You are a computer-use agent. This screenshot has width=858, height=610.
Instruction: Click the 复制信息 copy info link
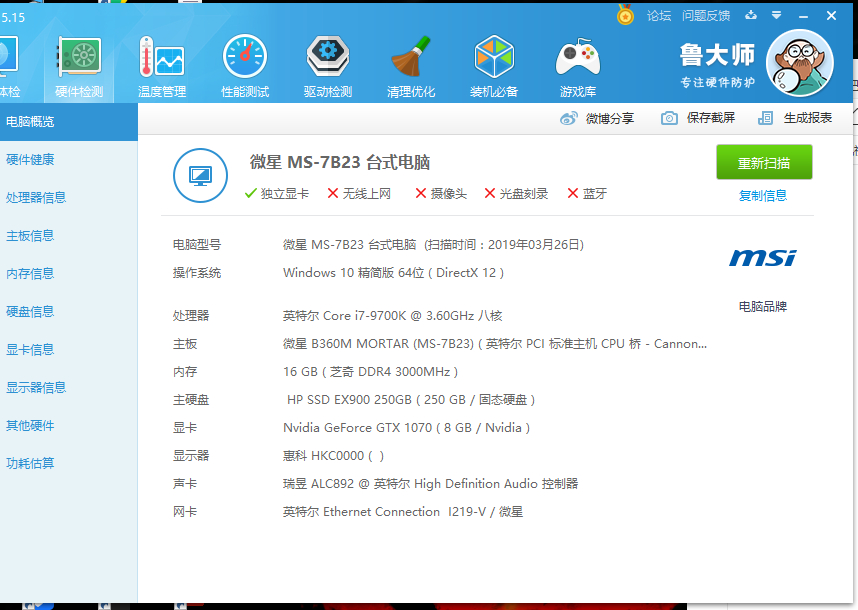pyautogui.click(x=763, y=195)
